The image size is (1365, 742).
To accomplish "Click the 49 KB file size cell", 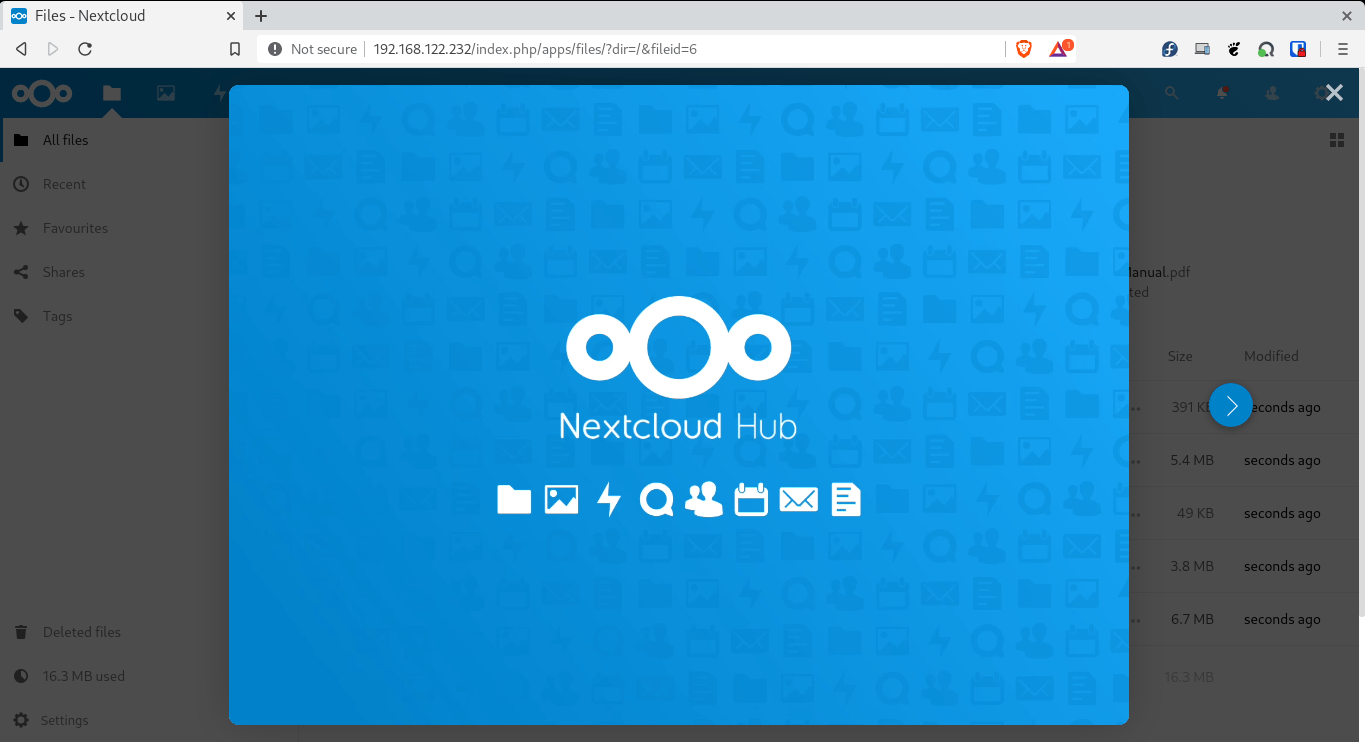I will (1195, 514).
